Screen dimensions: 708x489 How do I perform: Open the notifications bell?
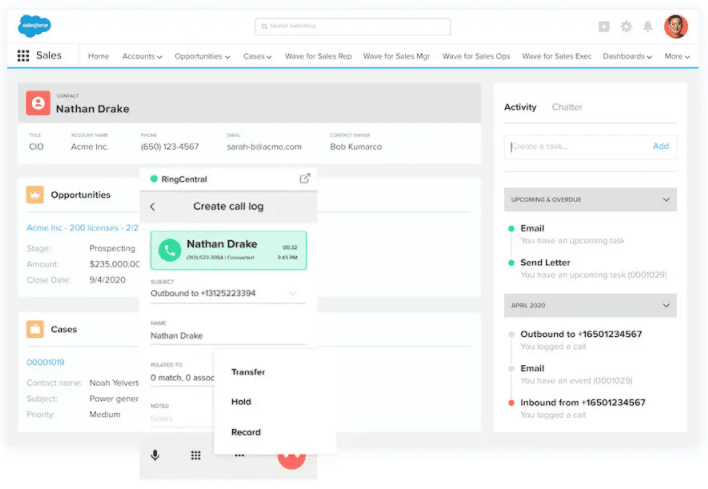tap(648, 27)
